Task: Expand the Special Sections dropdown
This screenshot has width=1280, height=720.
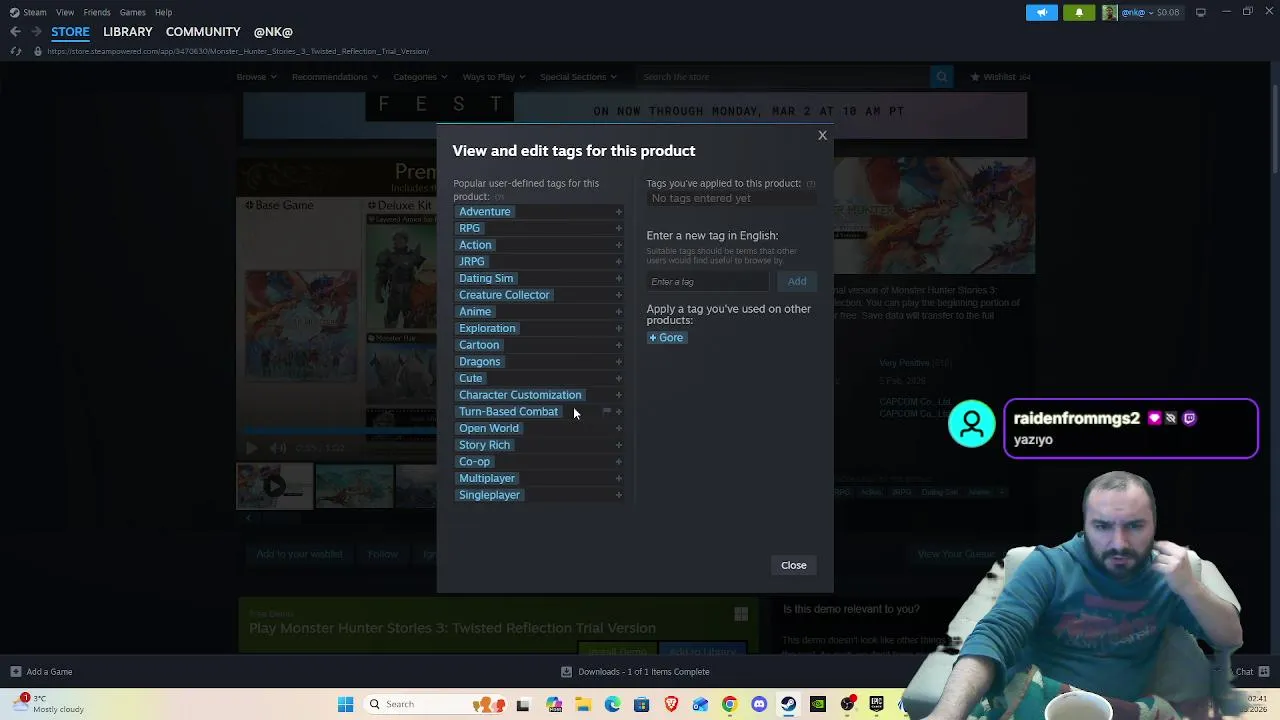Action: coord(578,77)
